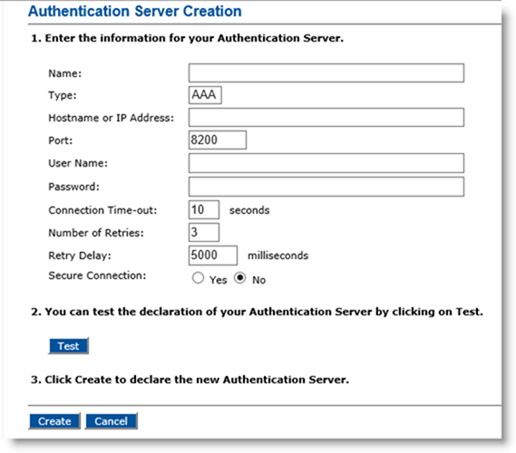Click the 'milliseconds' unit text

(278, 256)
